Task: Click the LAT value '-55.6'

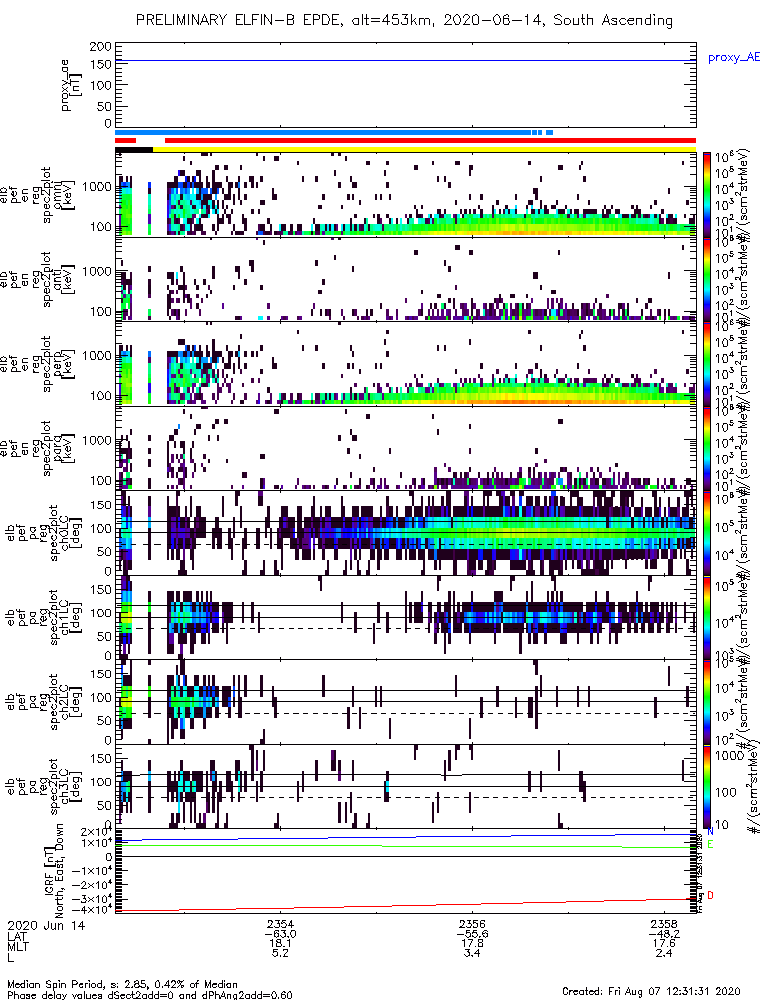Action: point(472,934)
